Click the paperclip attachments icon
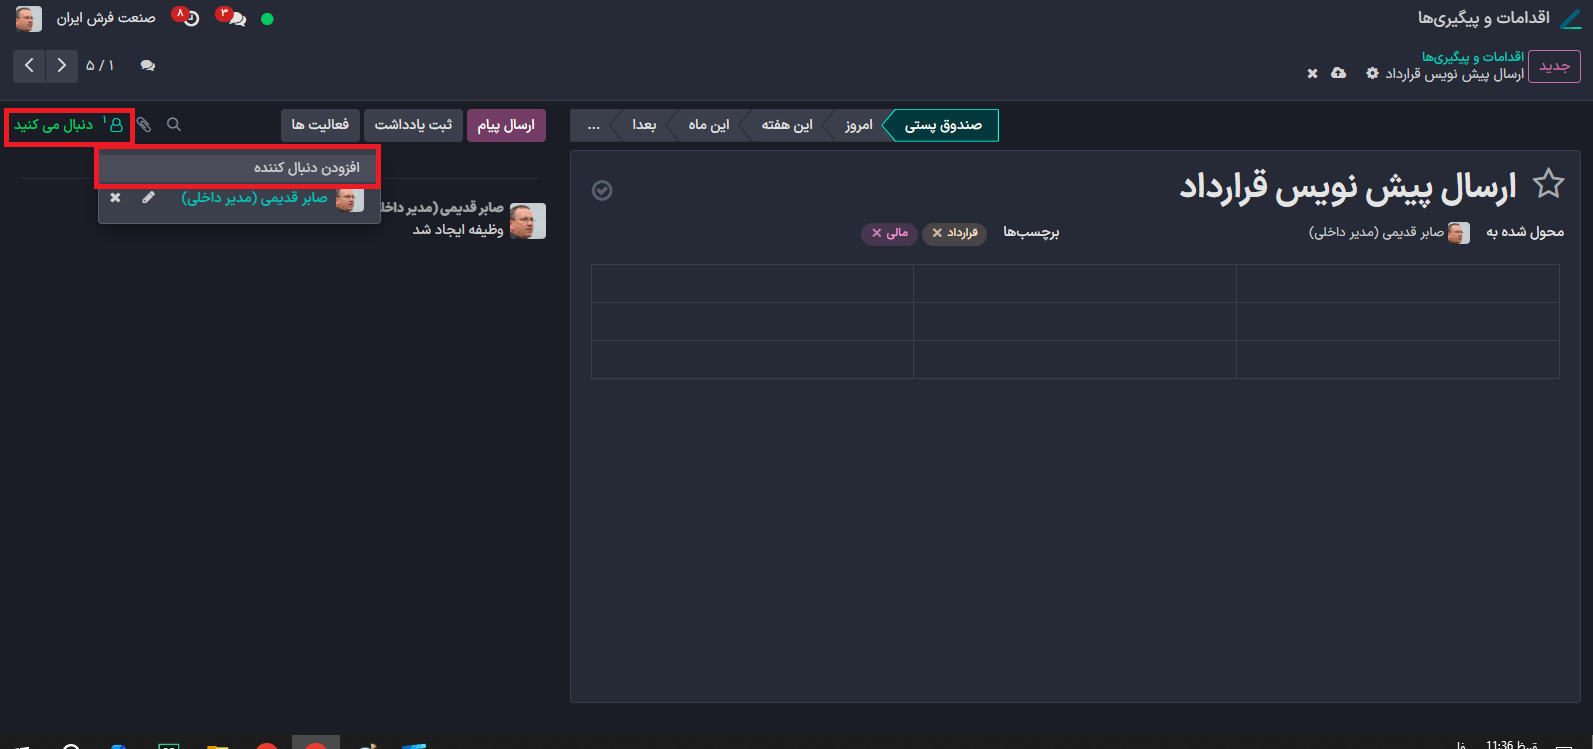 144,125
